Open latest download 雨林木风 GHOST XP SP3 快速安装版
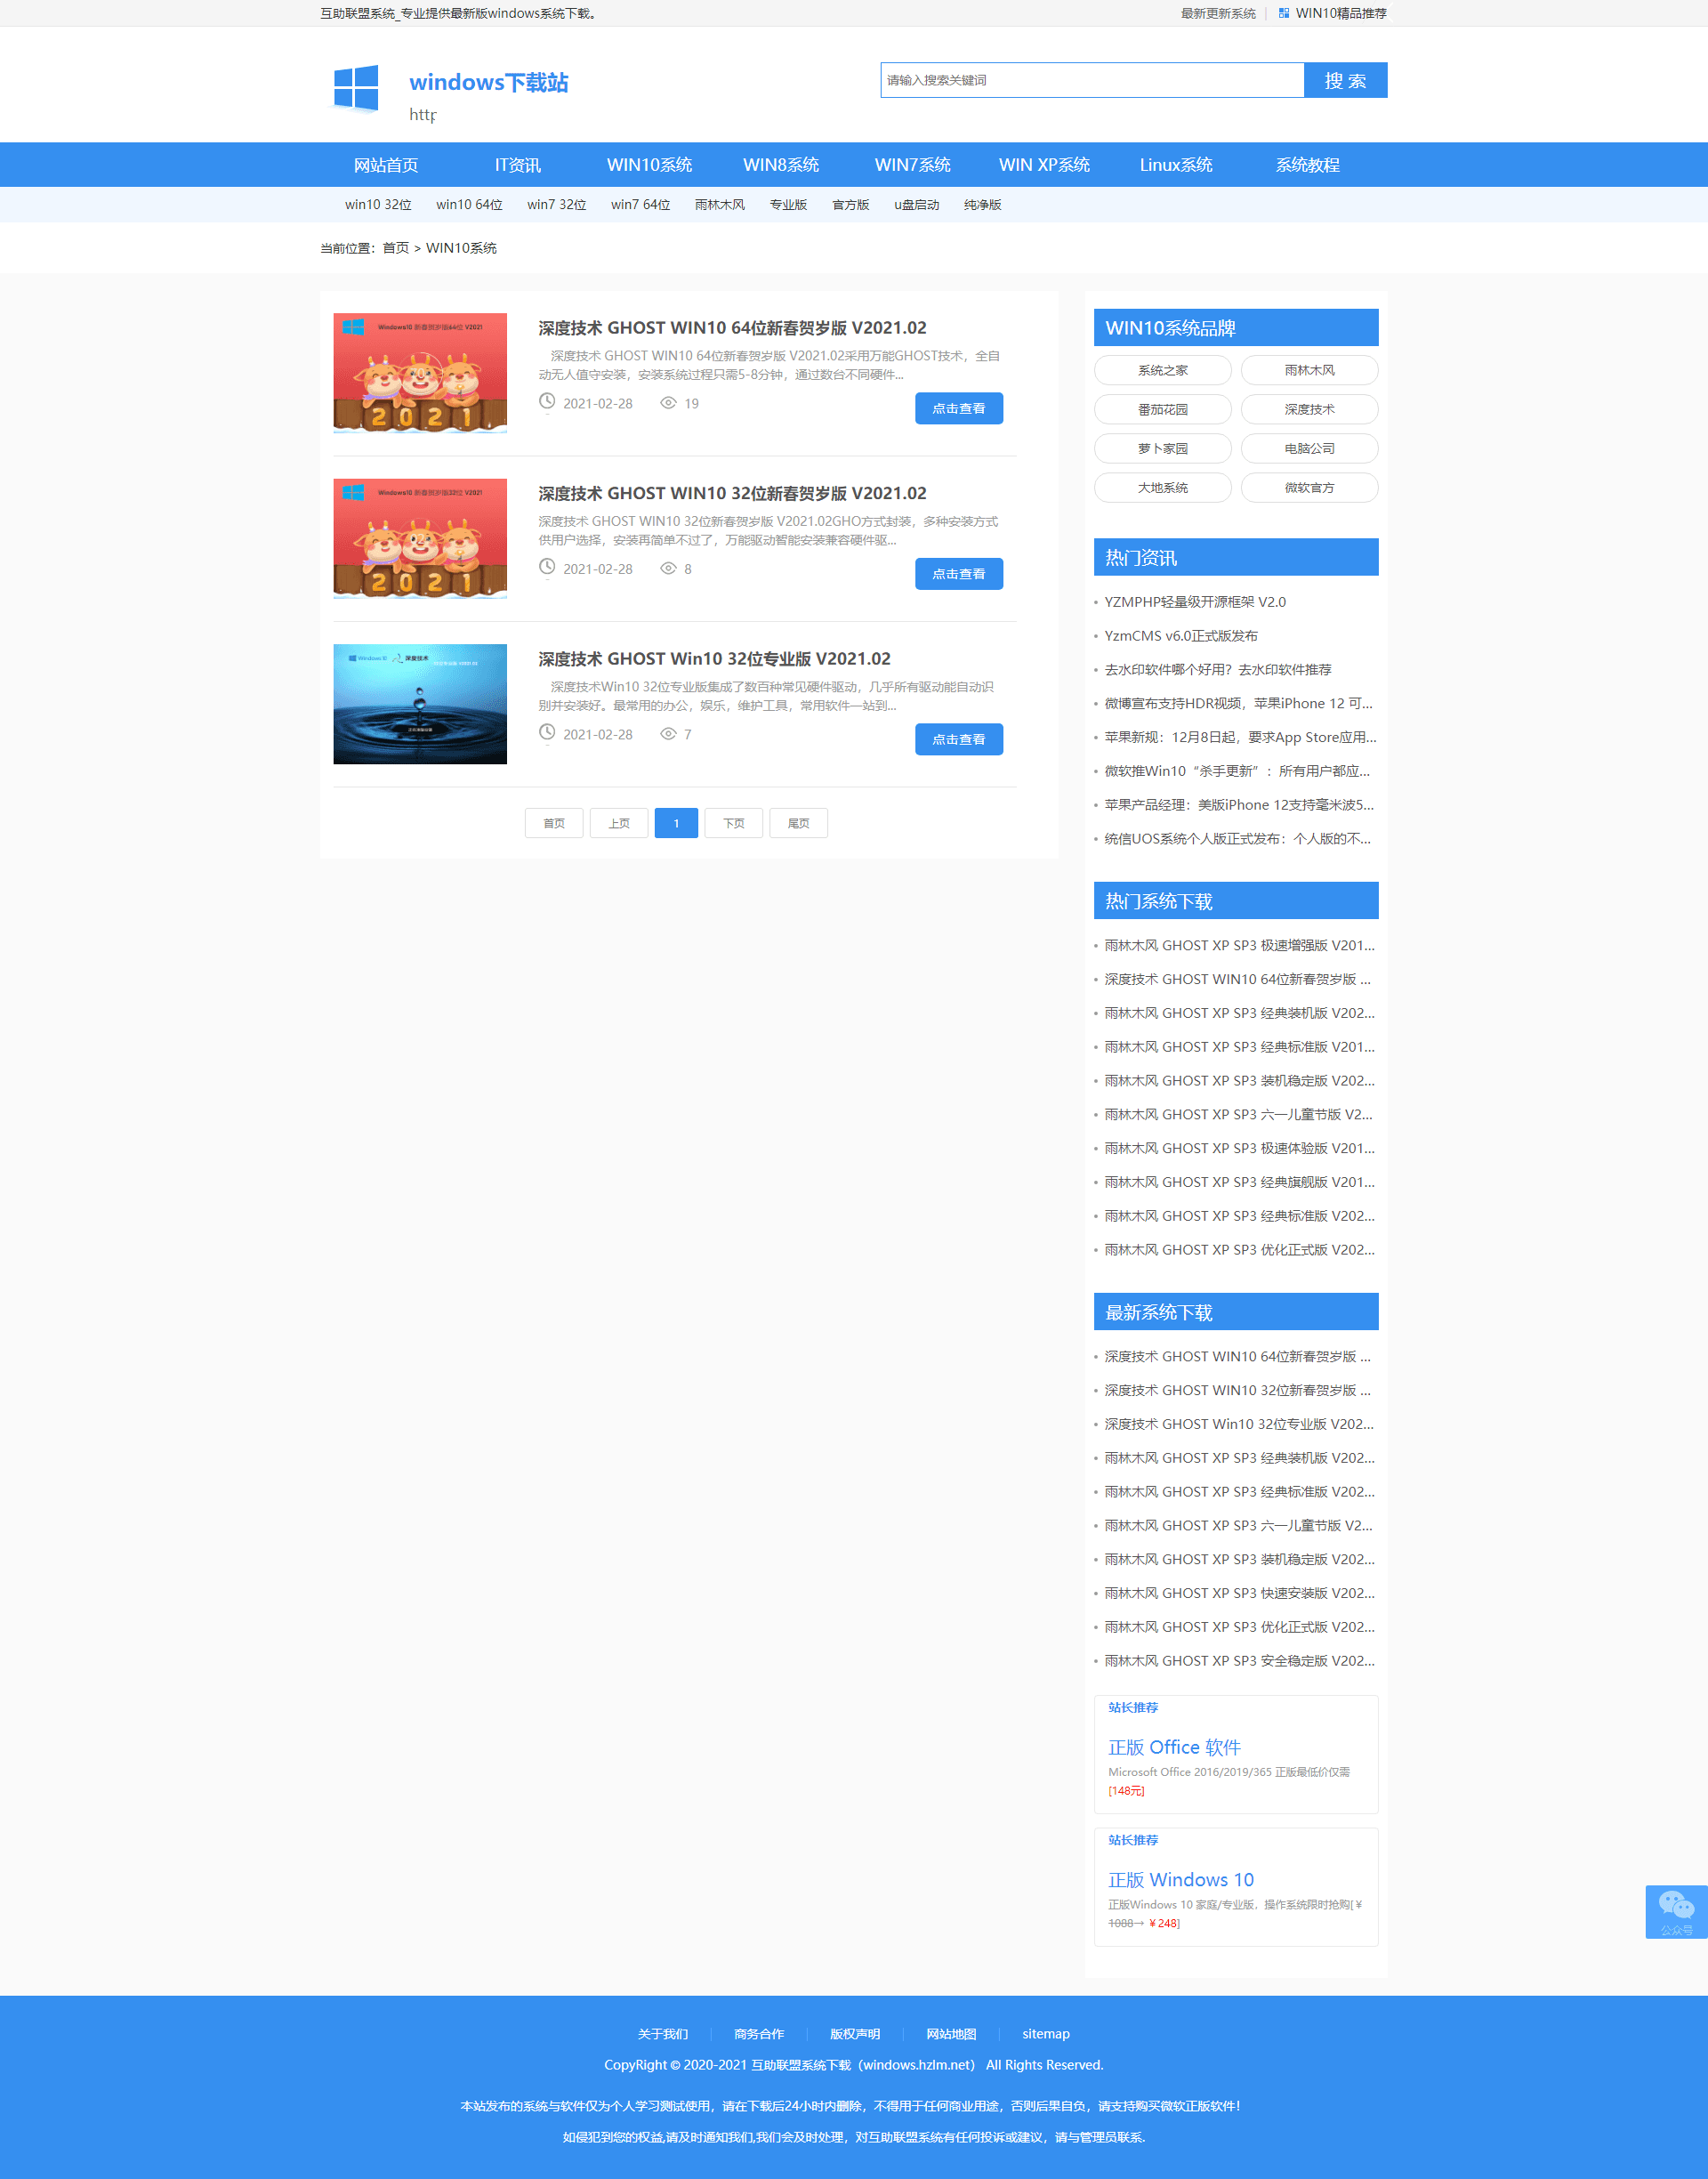The width and height of the screenshot is (1708, 2179). [1239, 1593]
